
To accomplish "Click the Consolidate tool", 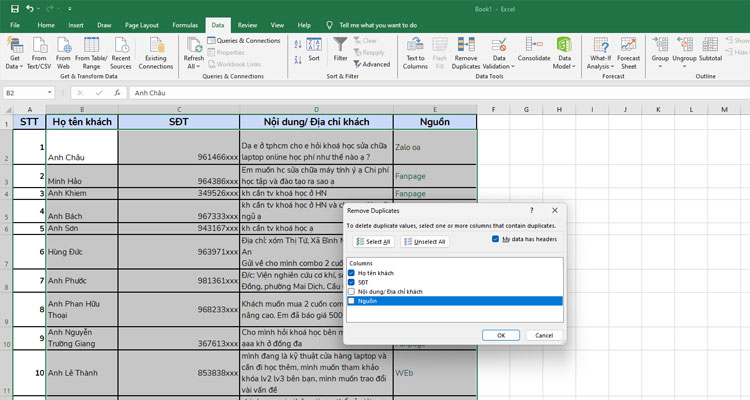I will pos(534,50).
